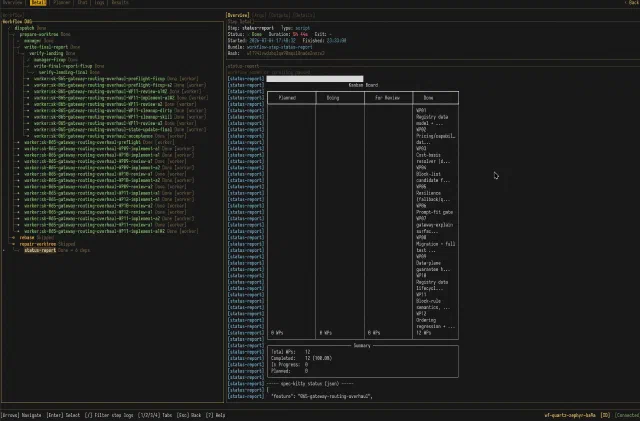Select the highlighted Detail tab
Viewport: 640px width, 421px height.
coord(38,2)
